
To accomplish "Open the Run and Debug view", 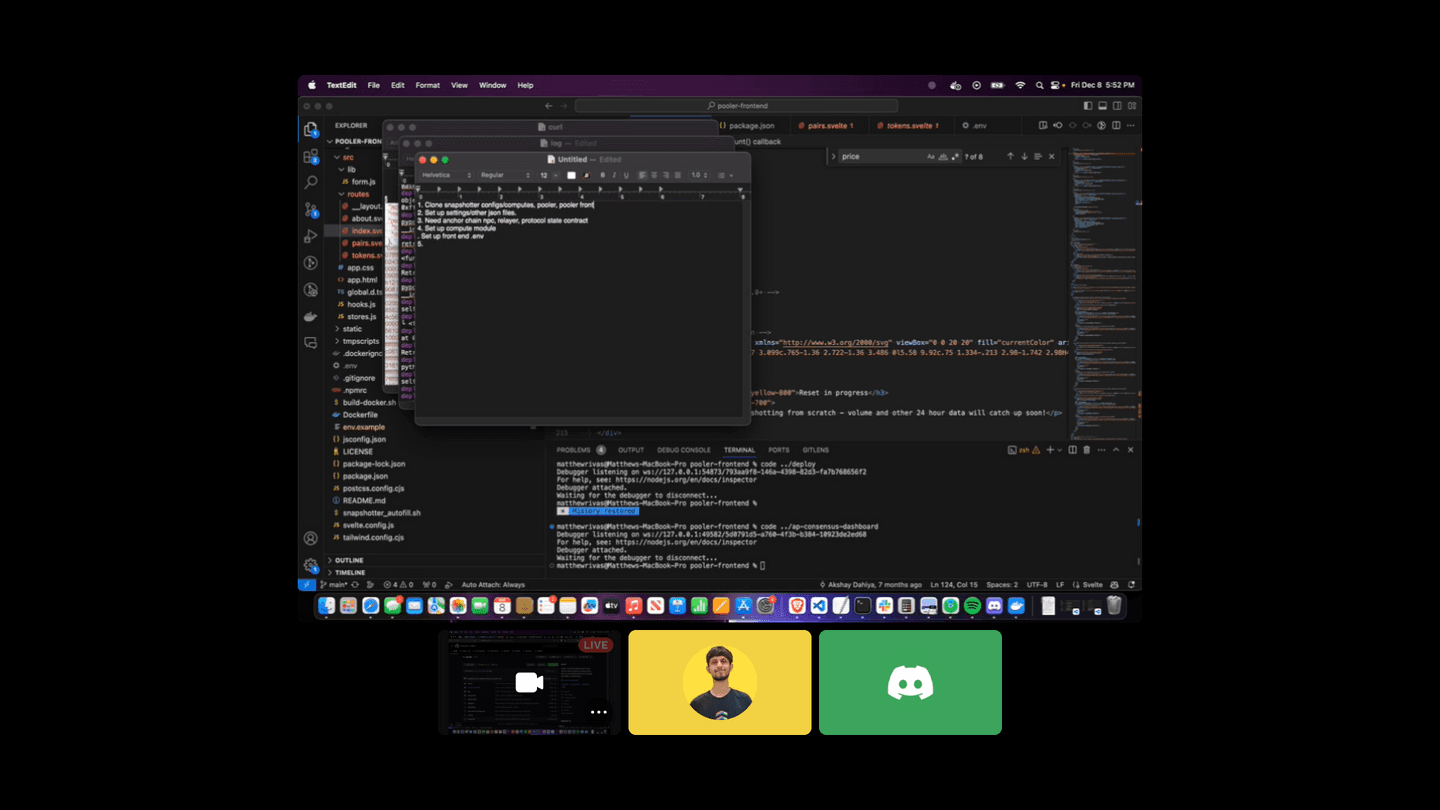I will [x=310, y=236].
